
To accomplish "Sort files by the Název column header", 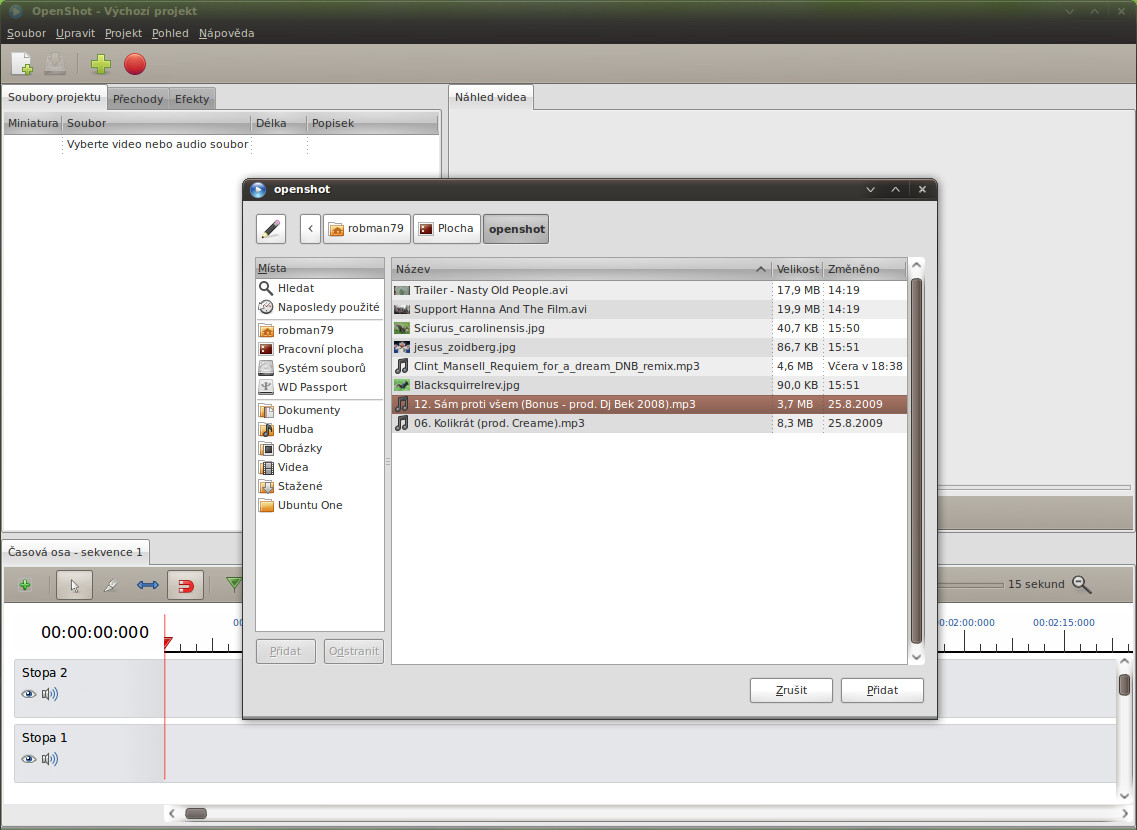I will click(x=580, y=269).
